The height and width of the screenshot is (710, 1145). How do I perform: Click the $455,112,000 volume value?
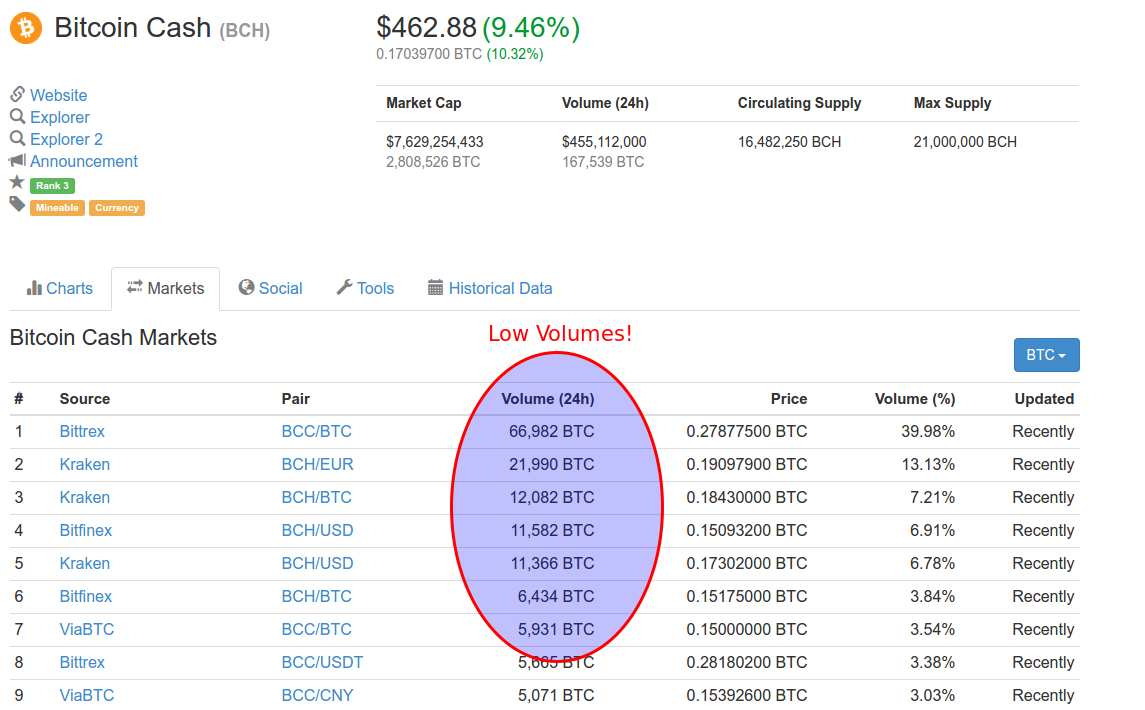pyautogui.click(x=604, y=142)
